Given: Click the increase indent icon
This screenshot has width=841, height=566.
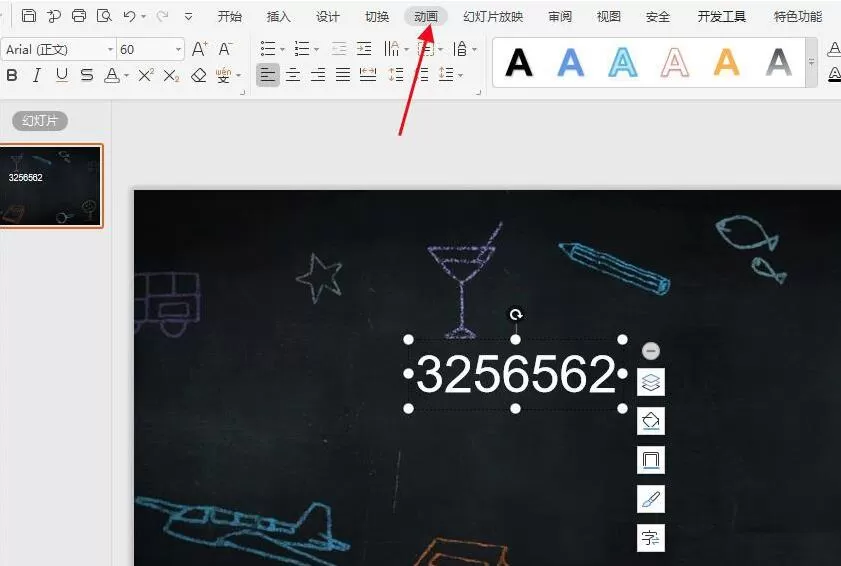Looking at the screenshot, I should 364,49.
